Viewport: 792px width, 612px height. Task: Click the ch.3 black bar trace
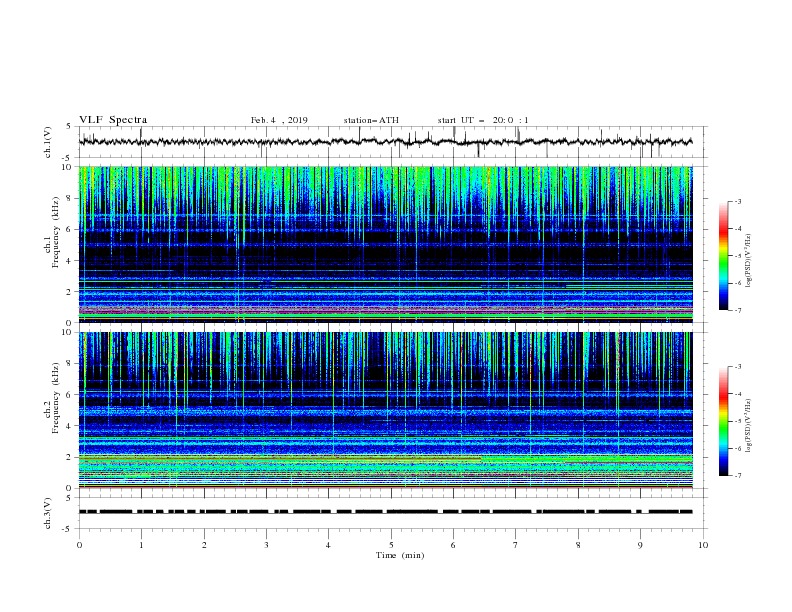click(x=386, y=512)
